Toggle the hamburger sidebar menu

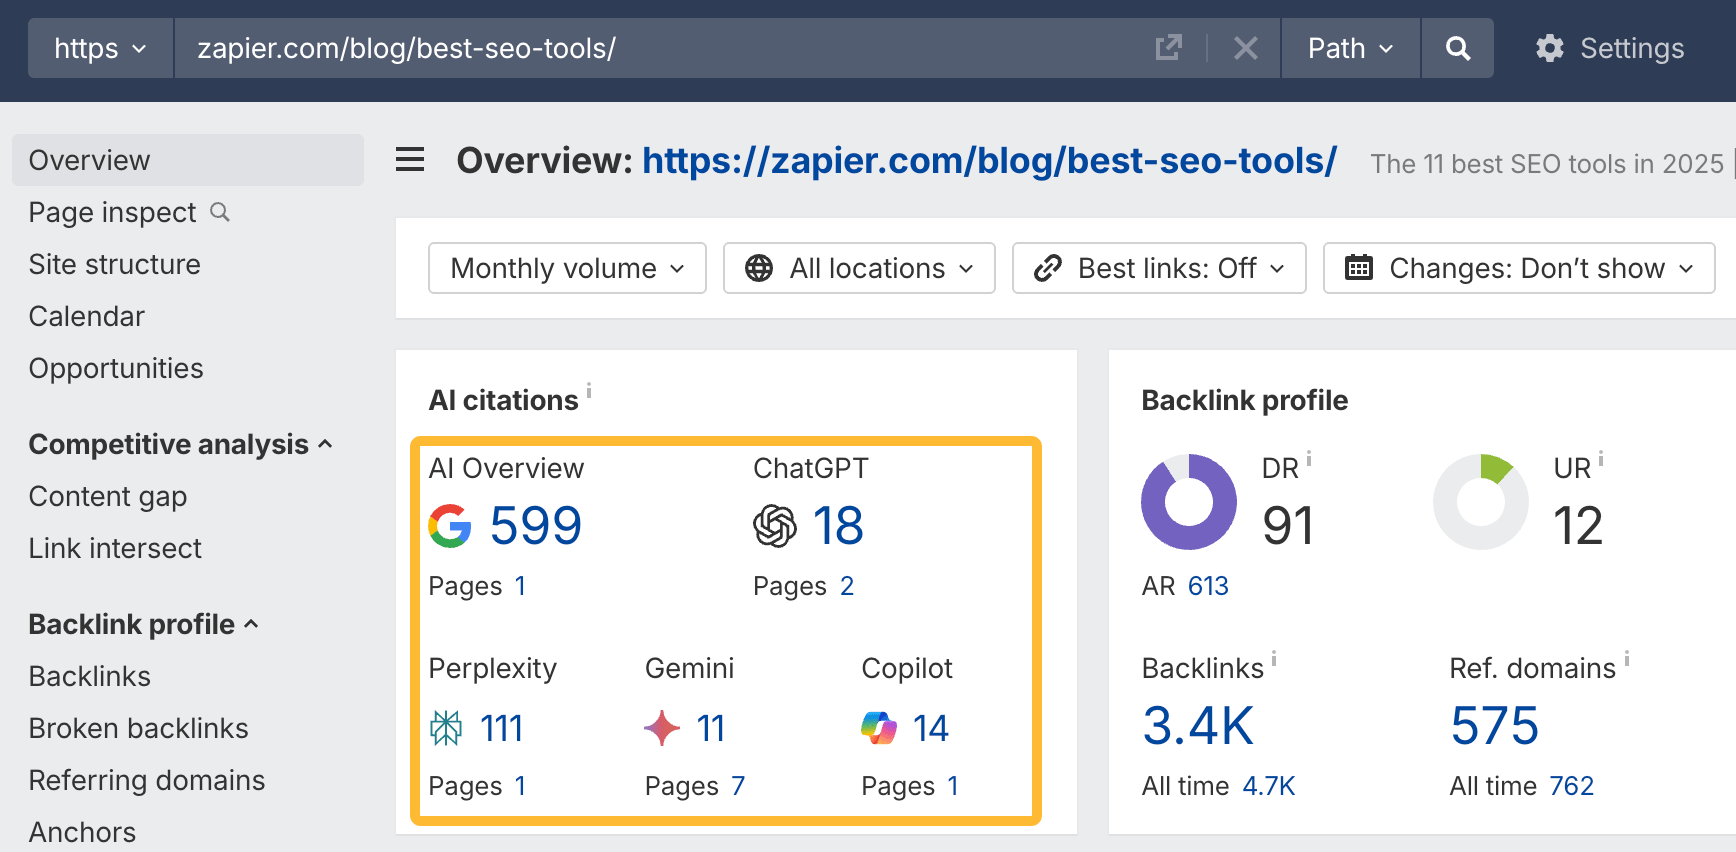tap(410, 160)
